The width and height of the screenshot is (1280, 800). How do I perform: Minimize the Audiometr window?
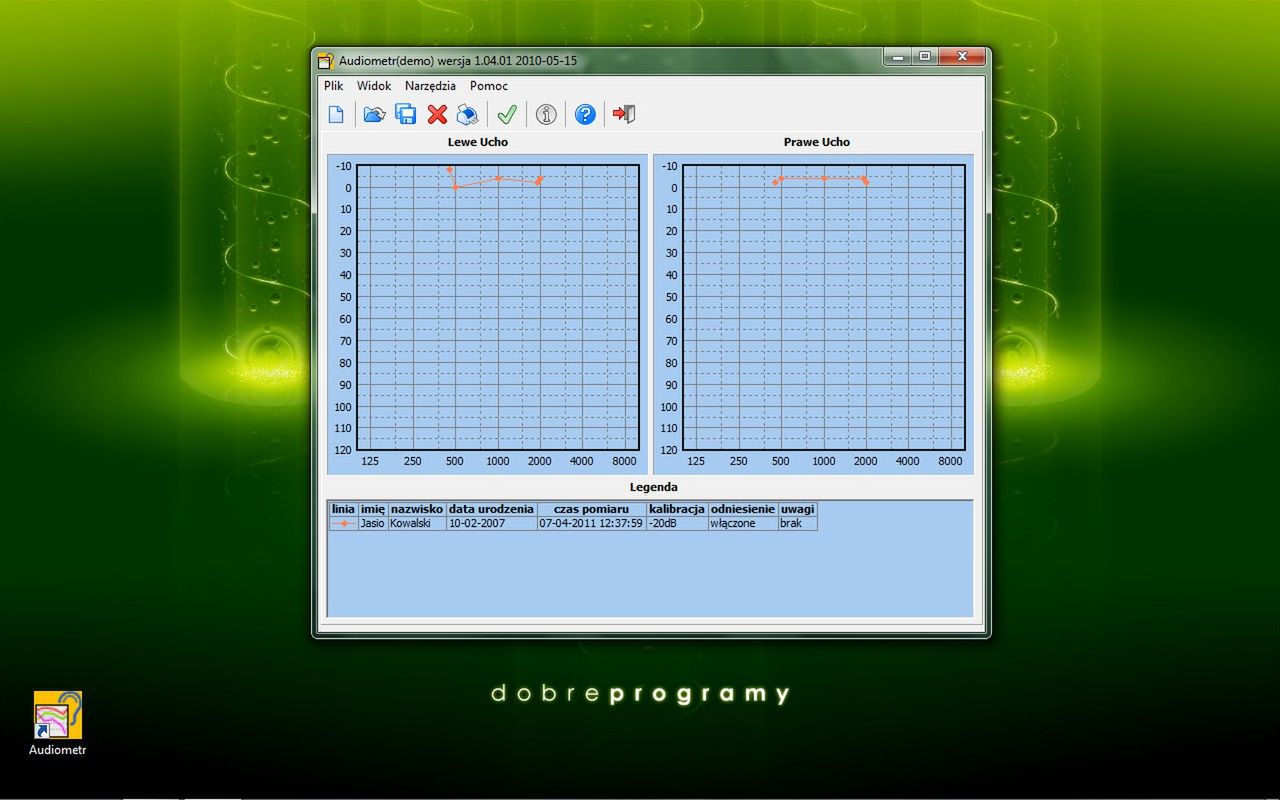tap(898, 58)
